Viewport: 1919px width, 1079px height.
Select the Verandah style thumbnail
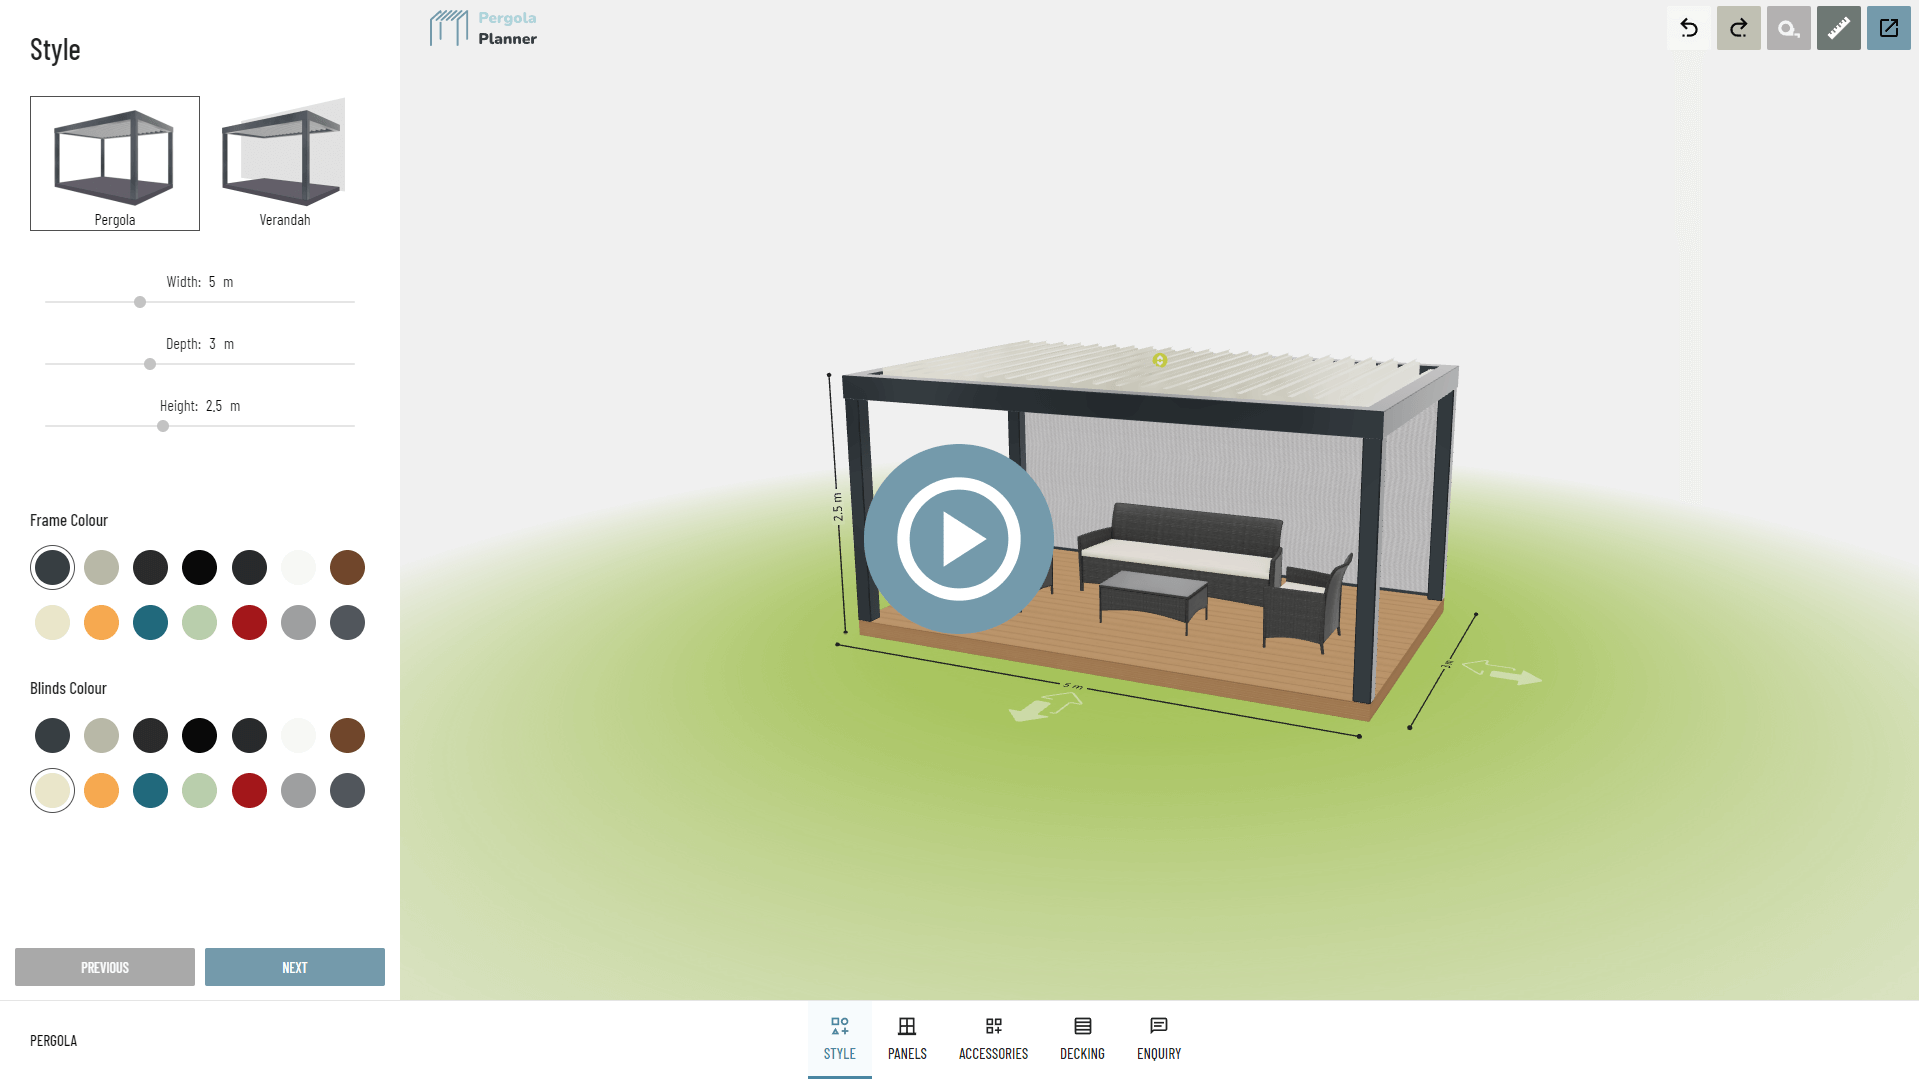tap(285, 163)
